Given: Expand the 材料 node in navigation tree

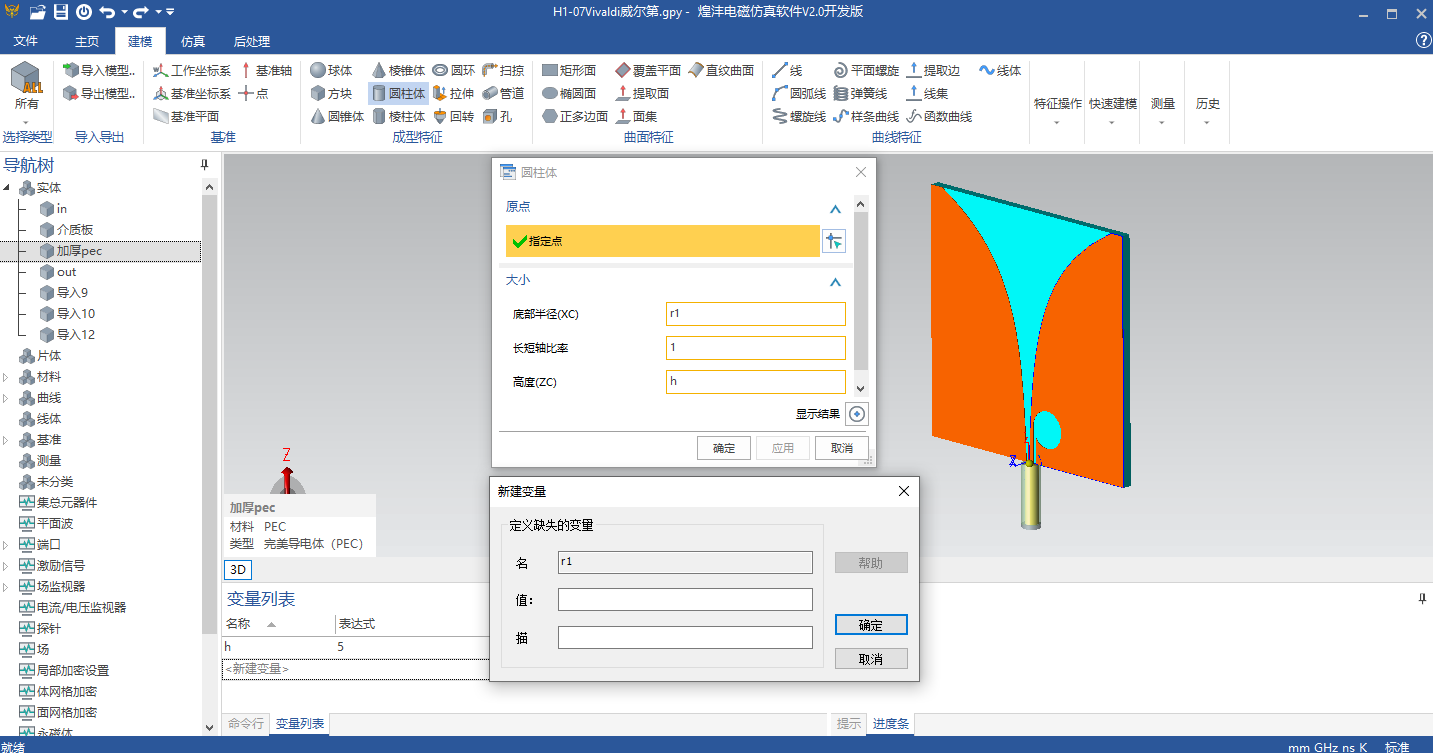Looking at the screenshot, I should coord(6,377).
